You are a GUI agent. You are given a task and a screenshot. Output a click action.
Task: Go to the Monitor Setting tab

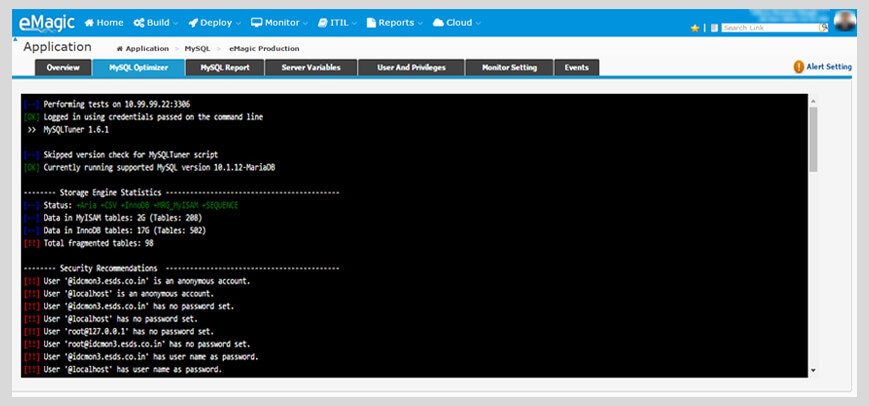pyautogui.click(x=509, y=68)
